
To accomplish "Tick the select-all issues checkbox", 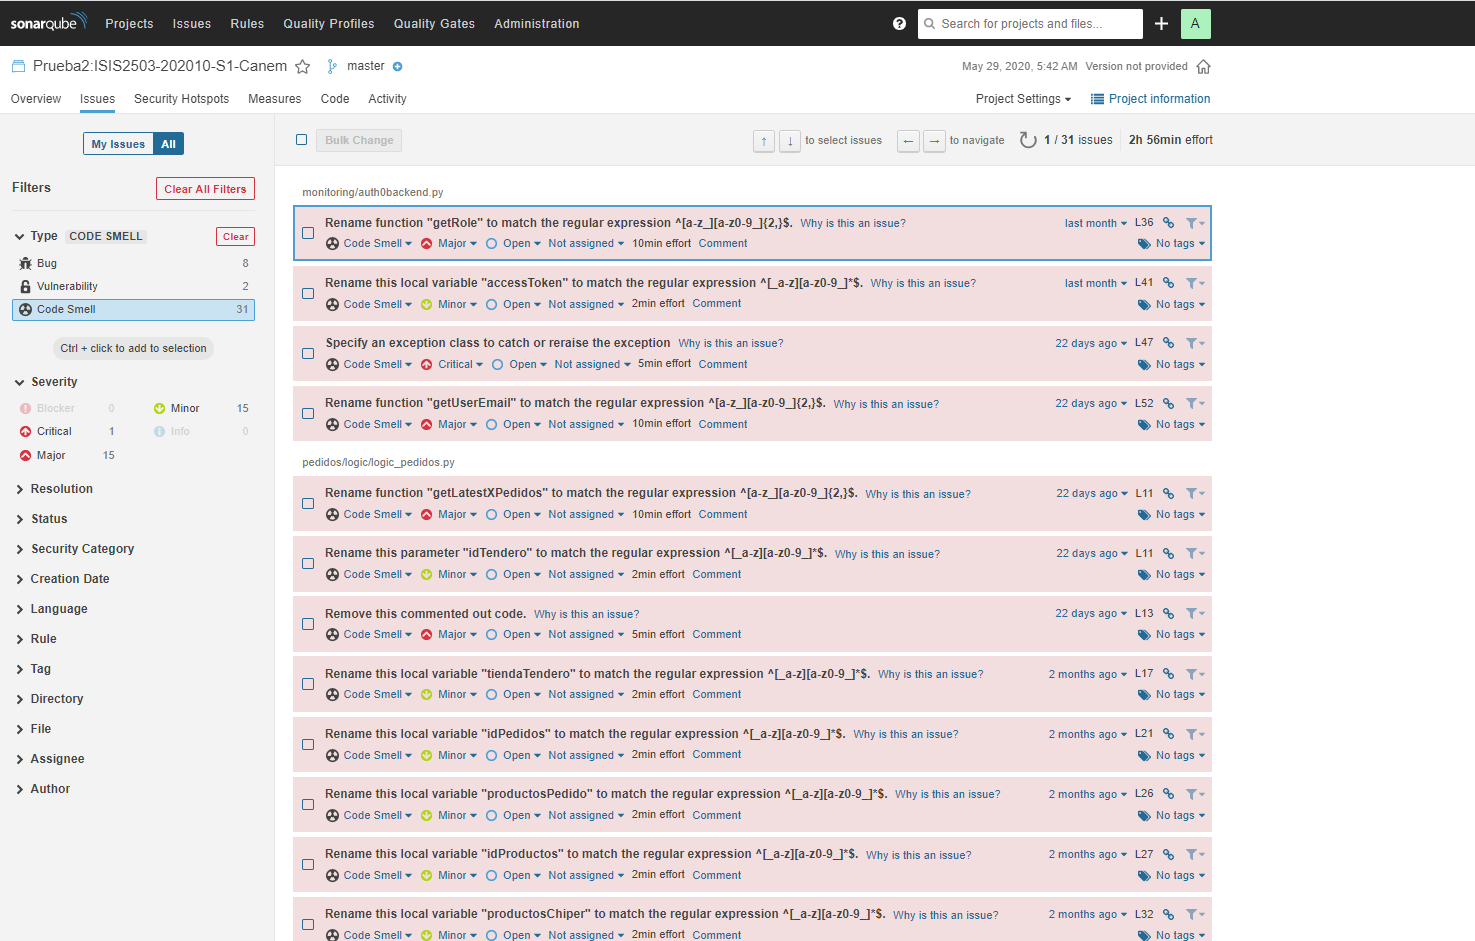I will tap(301, 140).
